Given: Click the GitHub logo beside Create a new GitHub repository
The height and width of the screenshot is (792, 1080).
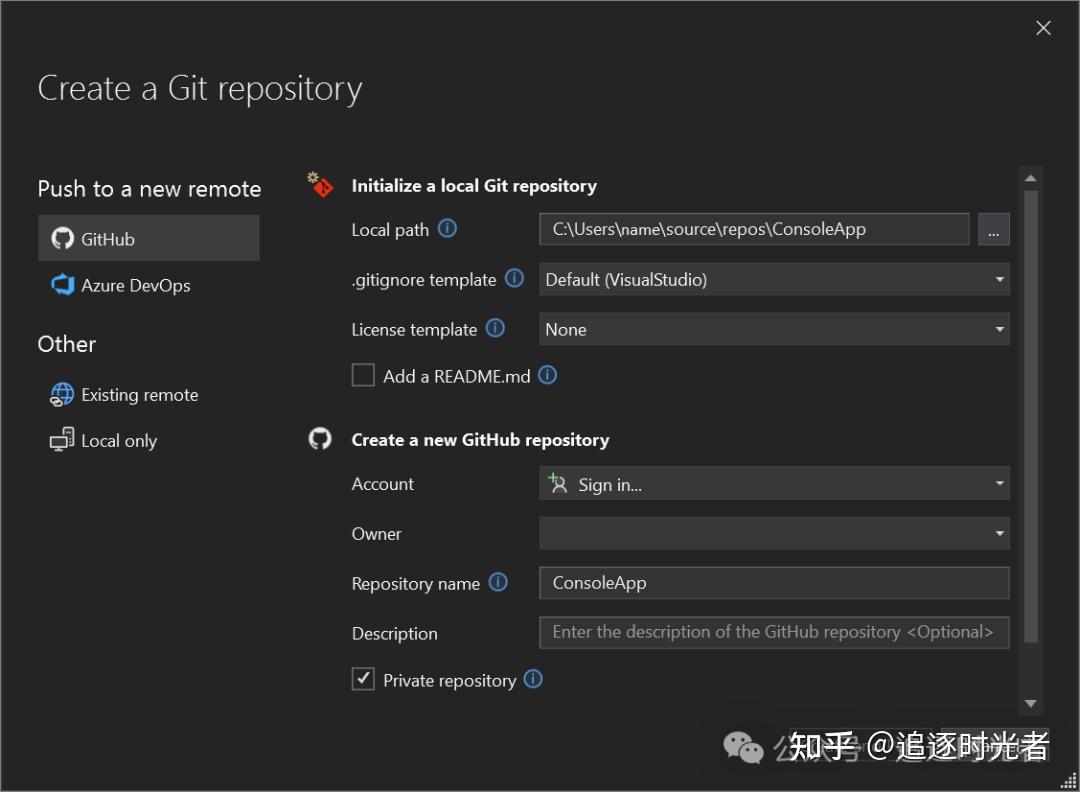Looking at the screenshot, I should [320, 439].
